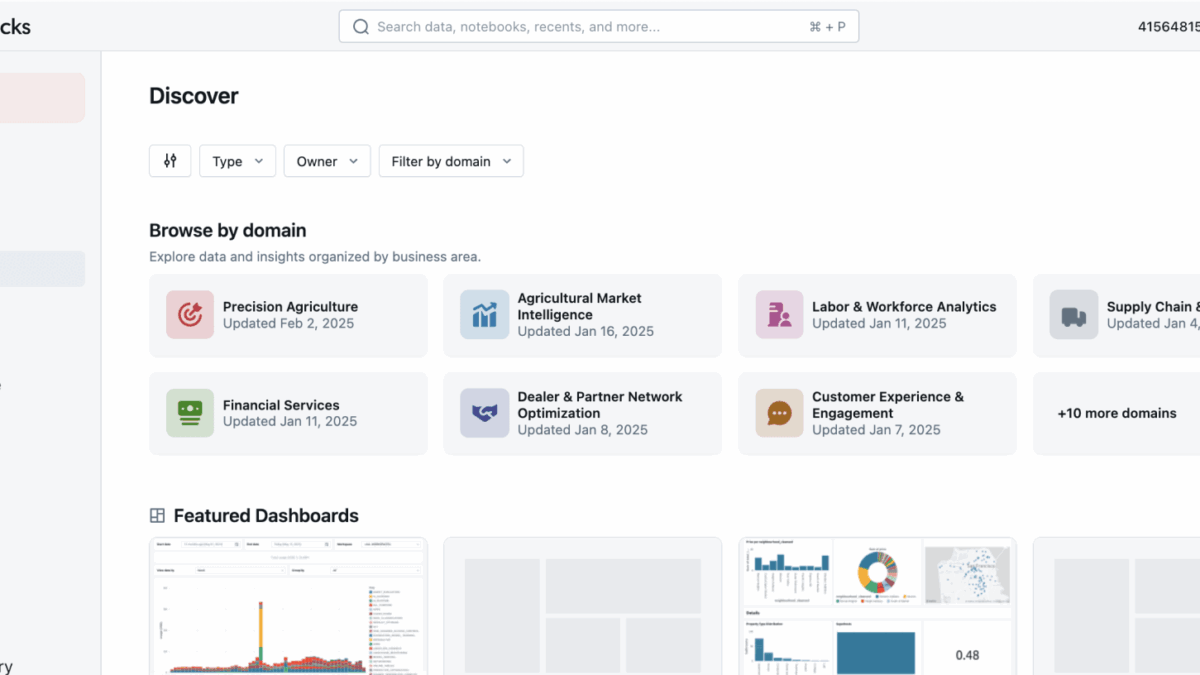Open the dashboard thumbnail with donut chart
The height and width of the screenshot is (675, 1200).
click(877, 606)
